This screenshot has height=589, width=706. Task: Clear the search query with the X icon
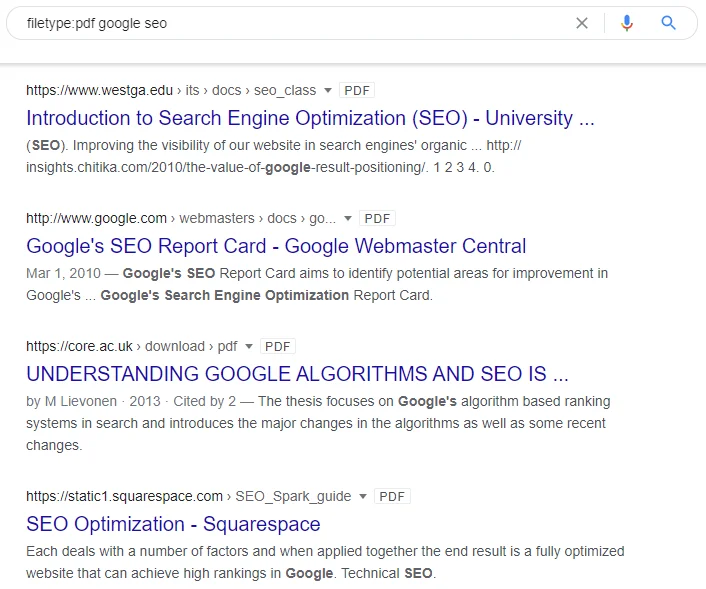[x=582, y=23]
